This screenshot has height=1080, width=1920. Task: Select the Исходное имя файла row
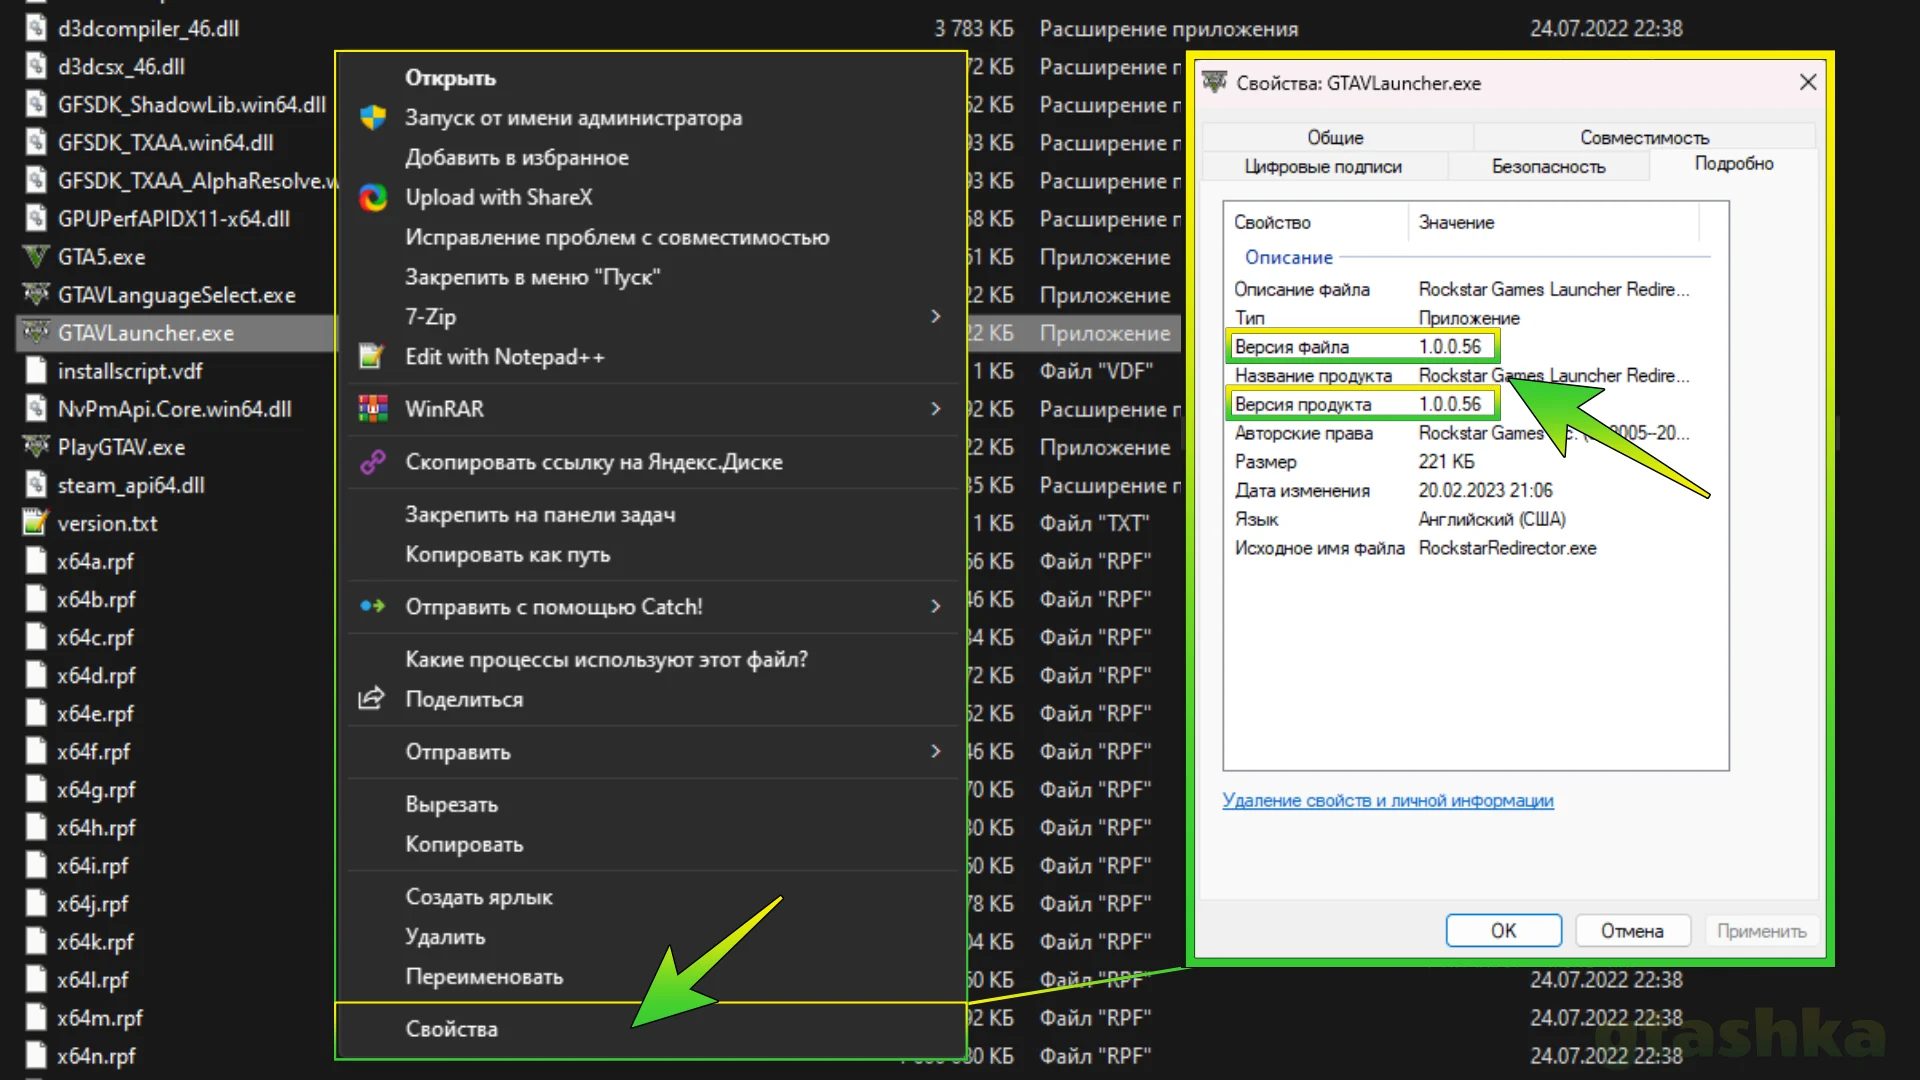[1416, 549]
